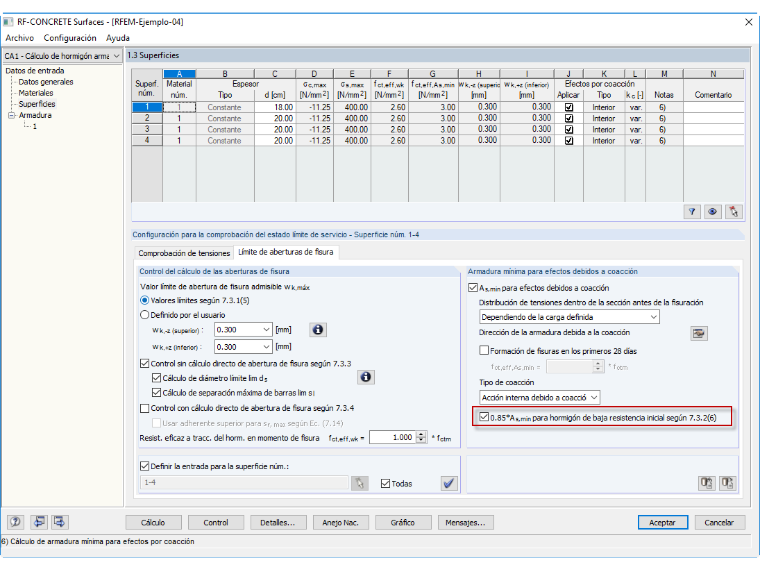Open the Ayuda menu
Image resolution: width=760 pixels, height=570 pixels.
[118, 38]
